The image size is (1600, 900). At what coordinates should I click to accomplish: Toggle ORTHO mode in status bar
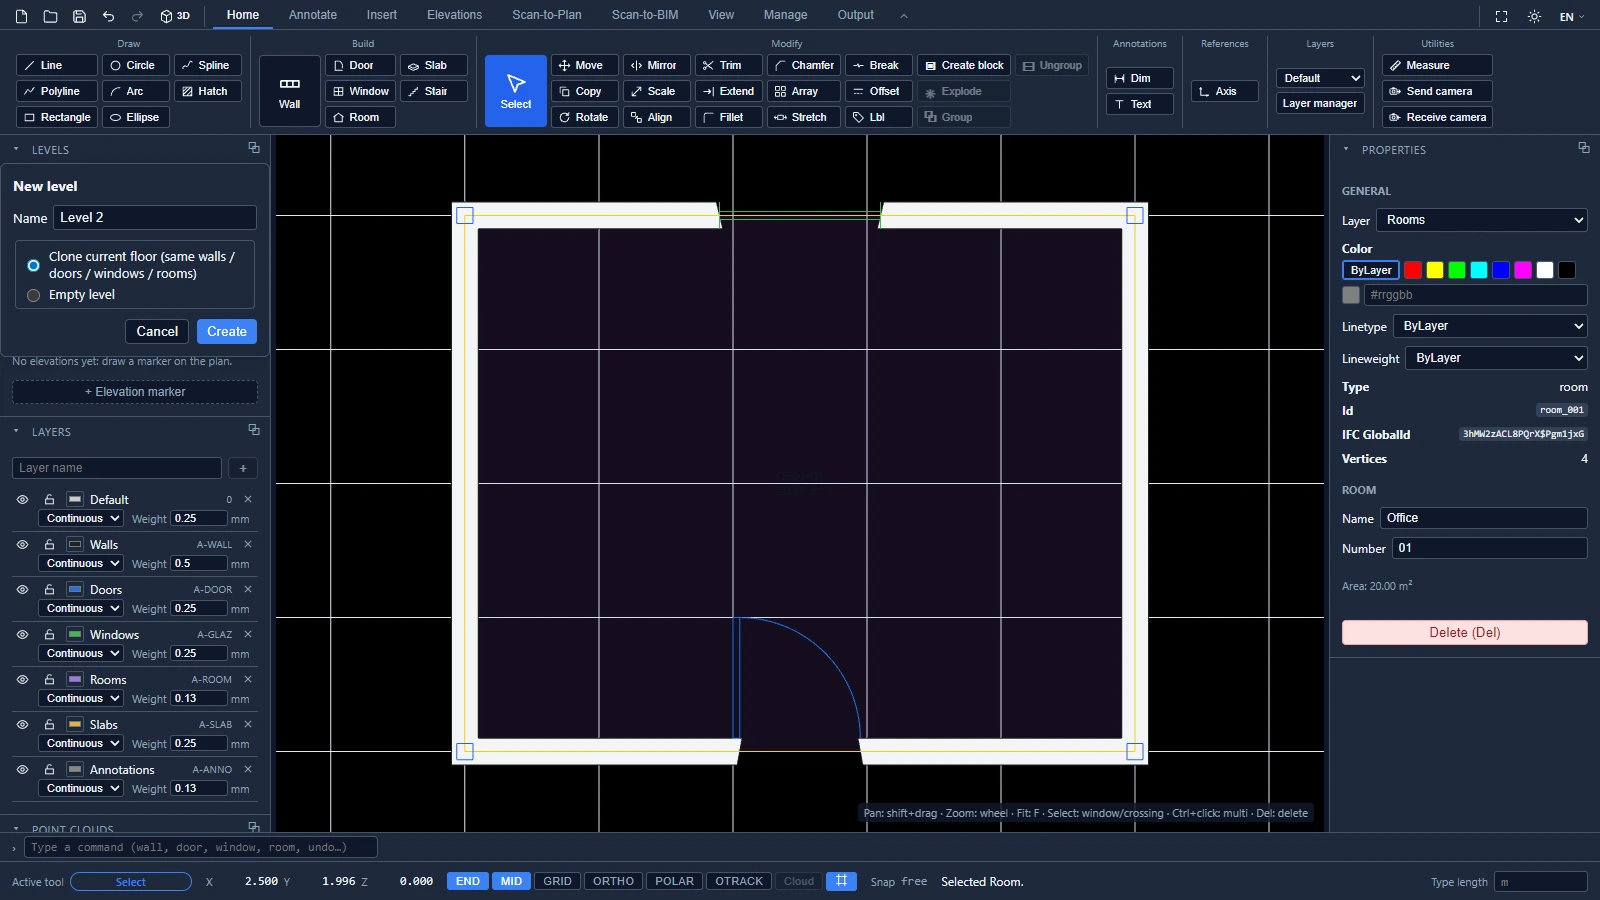point(613,881)
